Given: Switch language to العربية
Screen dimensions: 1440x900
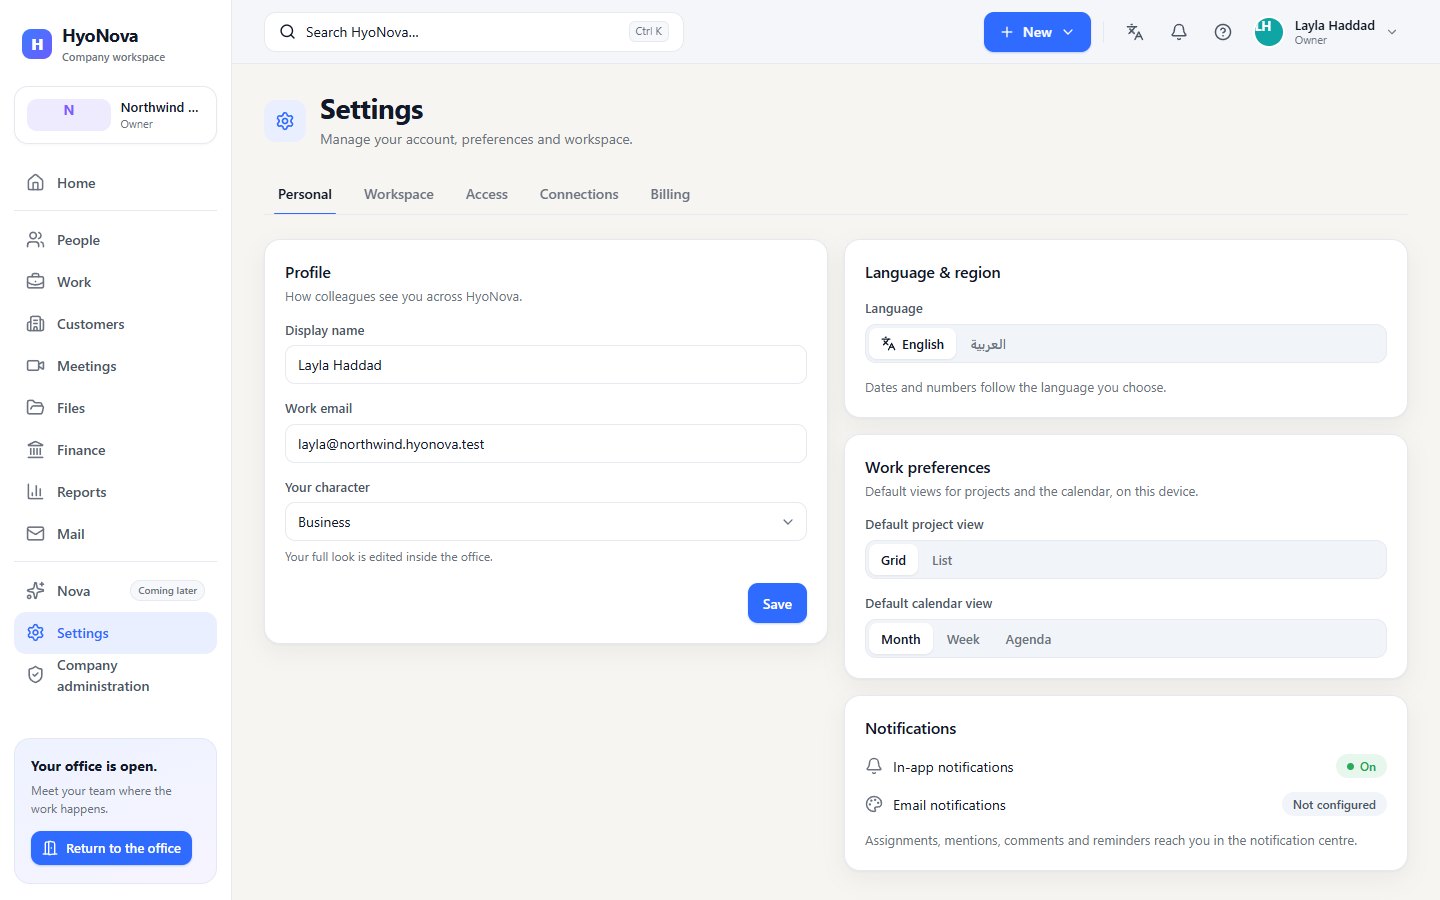Looking at the screenshot, I should pyautogui.click(x=988, y=344).
